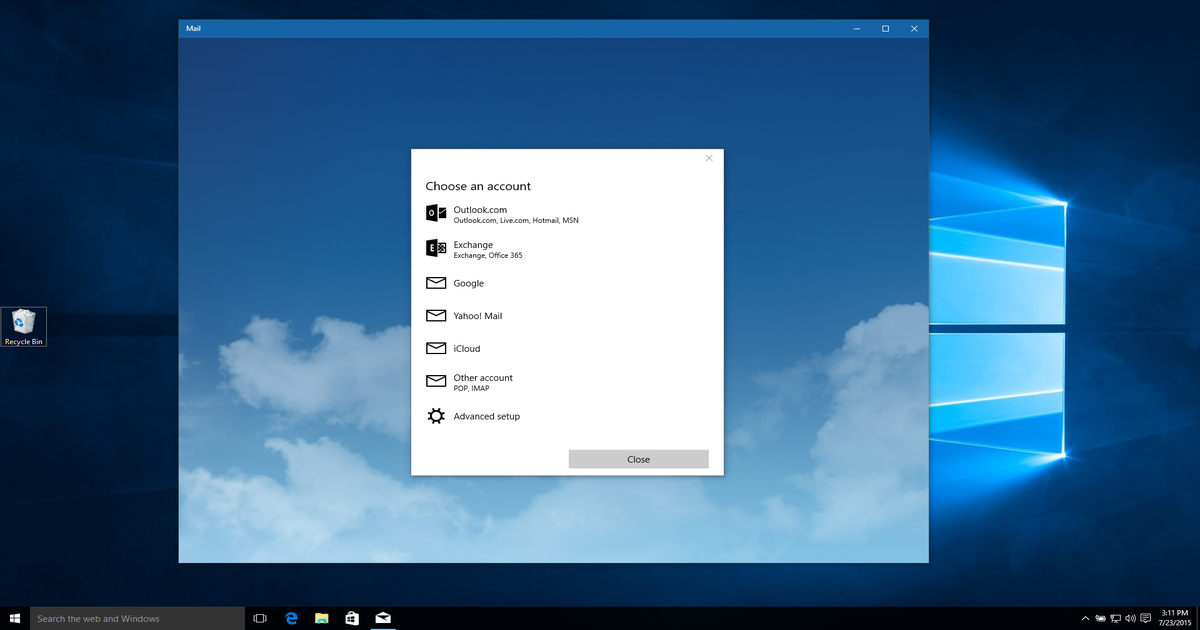Viewport: 1200px width, 630px height.
Task: Open the Windows Start menu
Action: (x=15, y=618)
